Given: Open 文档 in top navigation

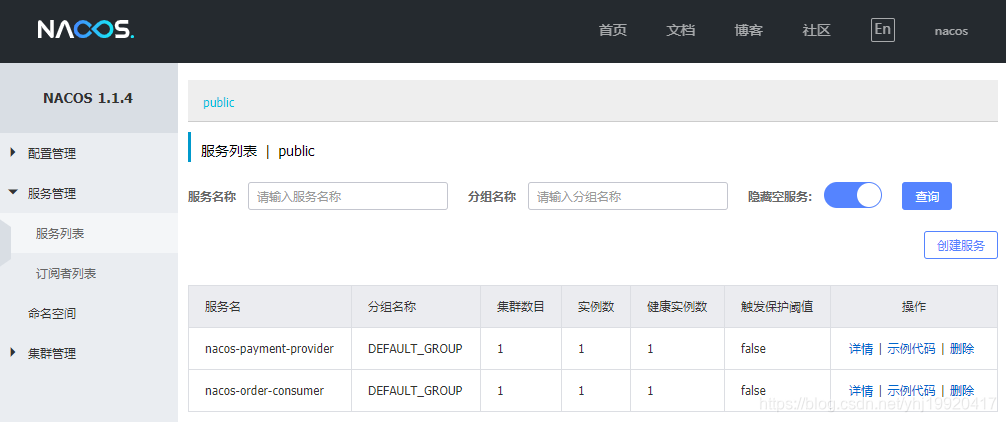Looking at the screenshot, I should (x=681, y=30).
